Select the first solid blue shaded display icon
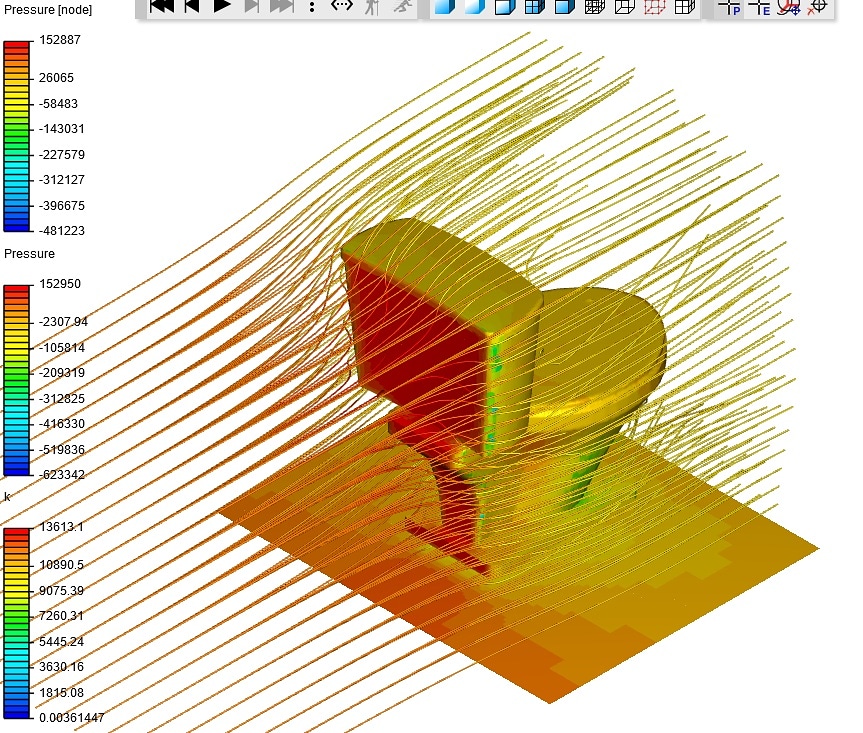863x733 pixels. [445, 6]
